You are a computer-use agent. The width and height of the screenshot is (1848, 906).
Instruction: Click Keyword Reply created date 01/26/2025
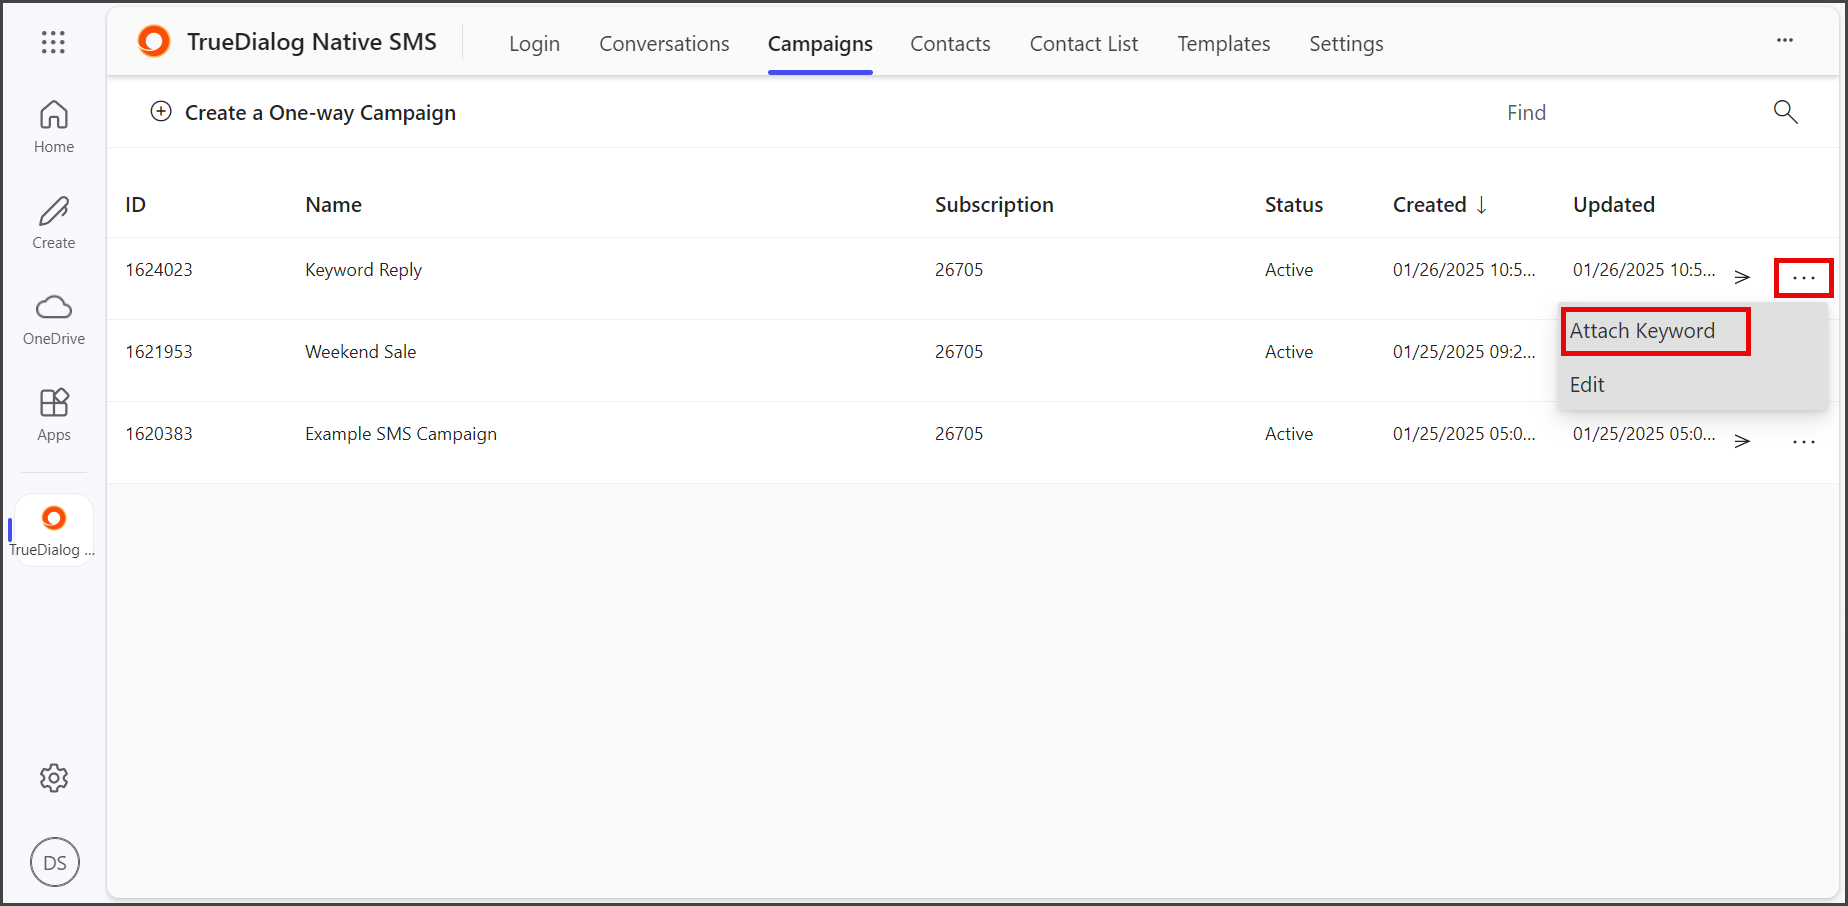[x=1464, y=270]
